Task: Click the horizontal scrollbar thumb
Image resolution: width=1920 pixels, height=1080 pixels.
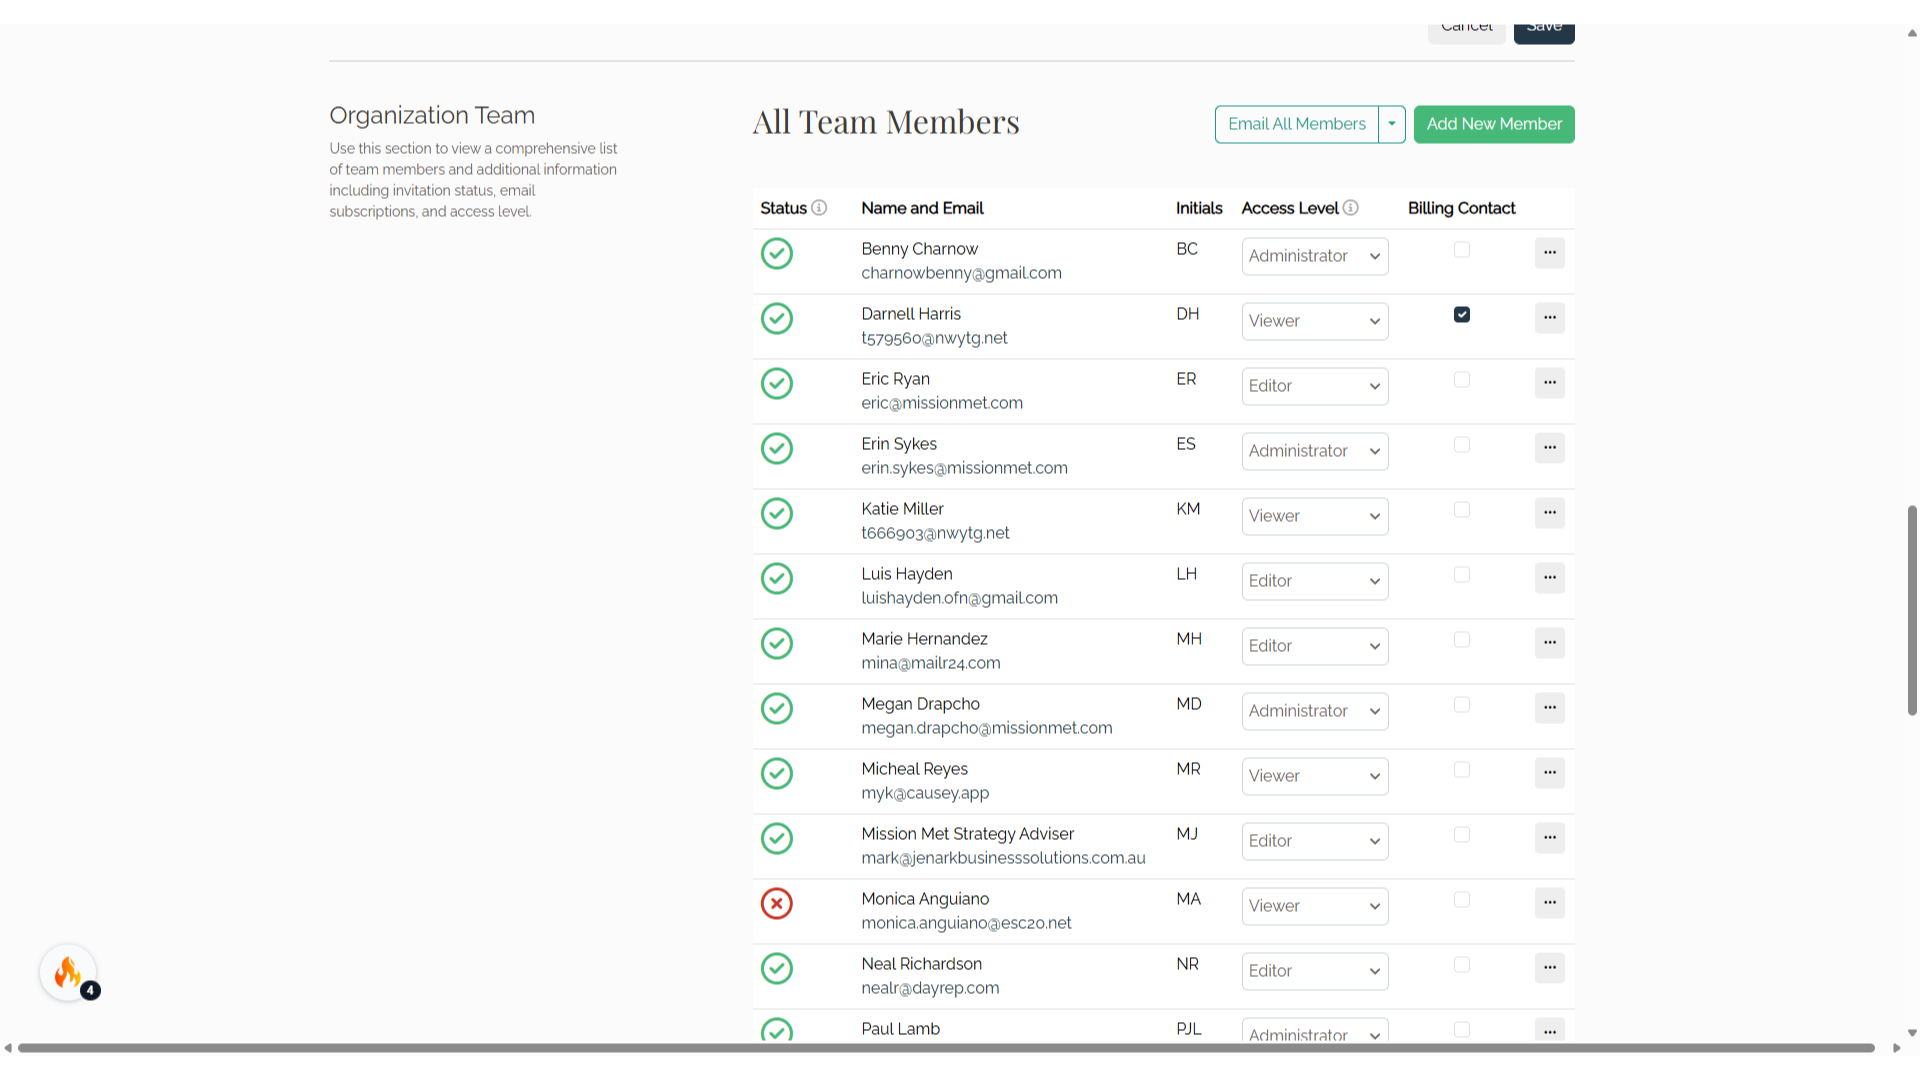Action: [x=946, y=1048]
